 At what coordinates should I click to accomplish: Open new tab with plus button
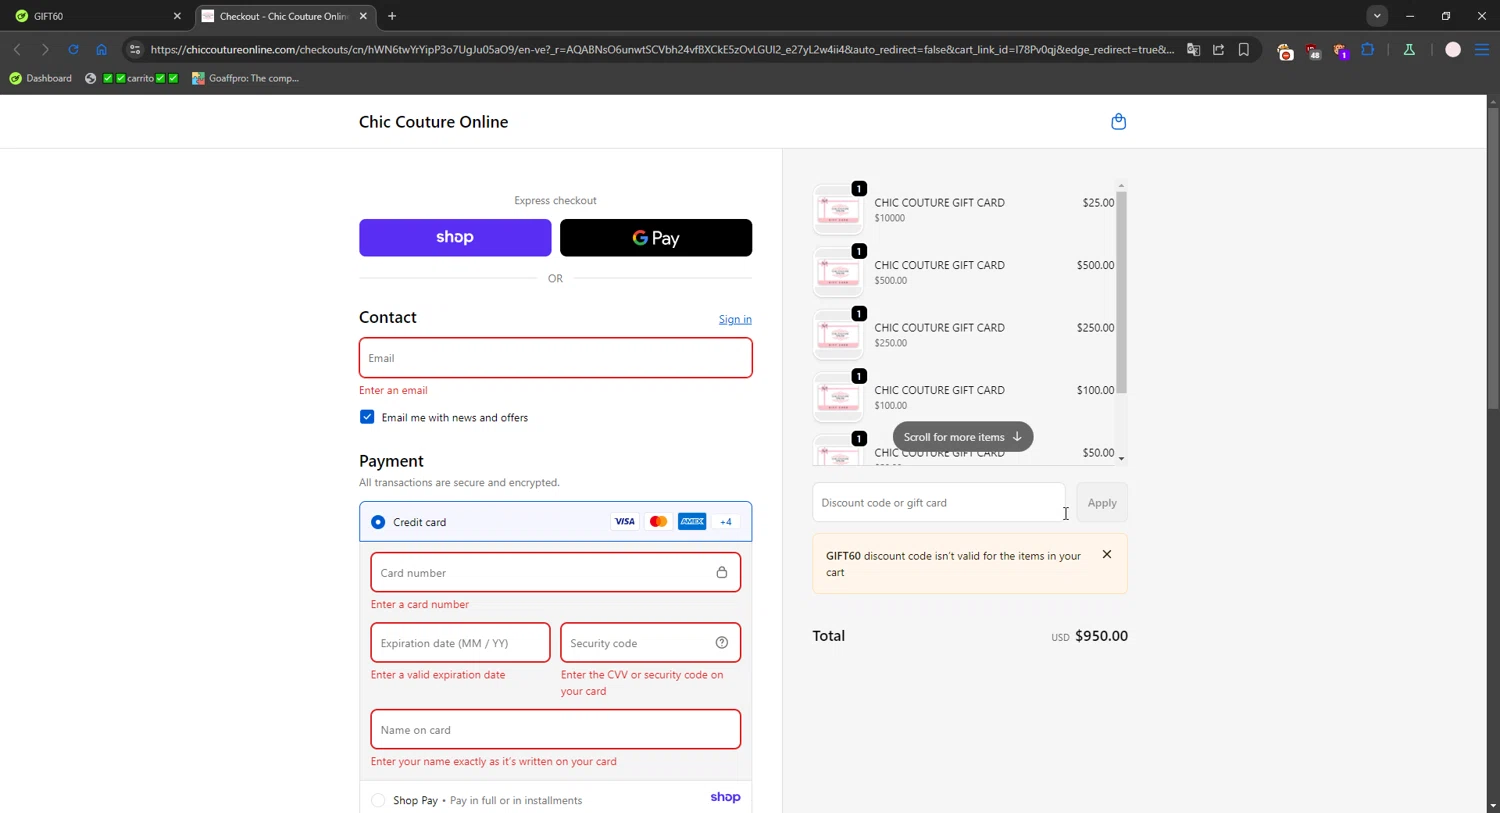pyautogui.click(x=392, y=16)
